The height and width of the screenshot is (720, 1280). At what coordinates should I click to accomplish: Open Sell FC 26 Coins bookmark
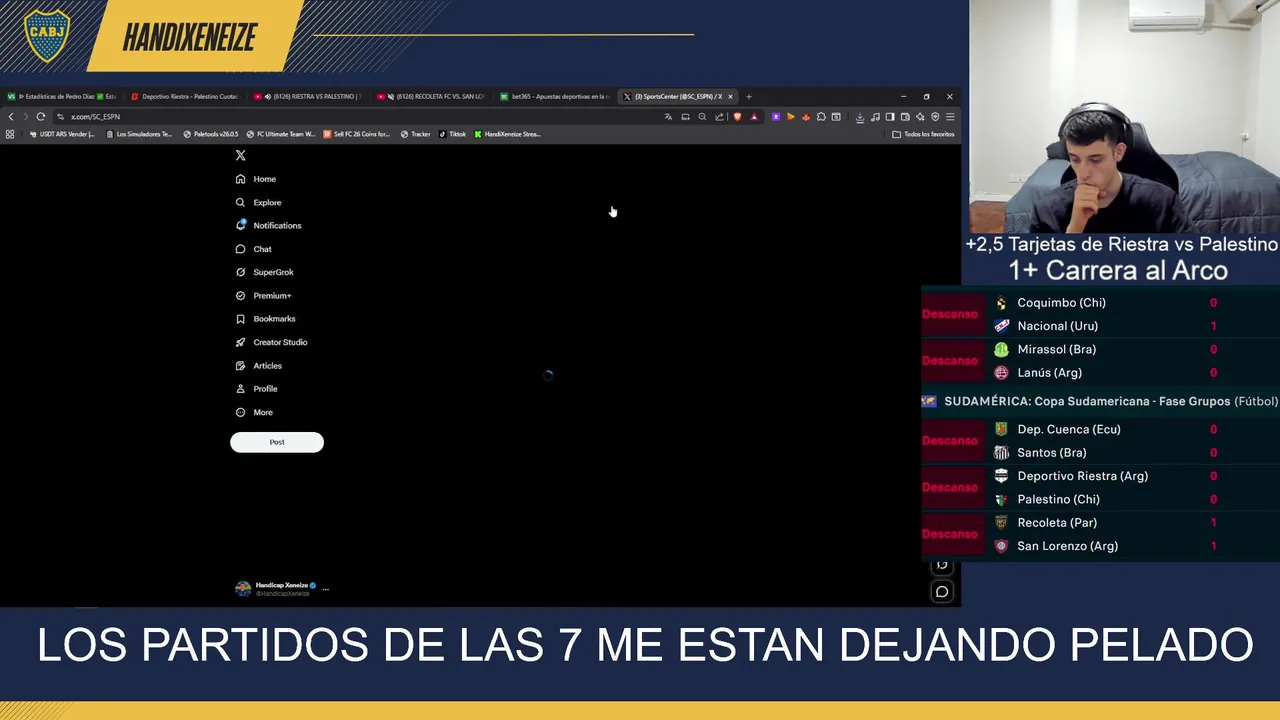click(x=357, y=134)
